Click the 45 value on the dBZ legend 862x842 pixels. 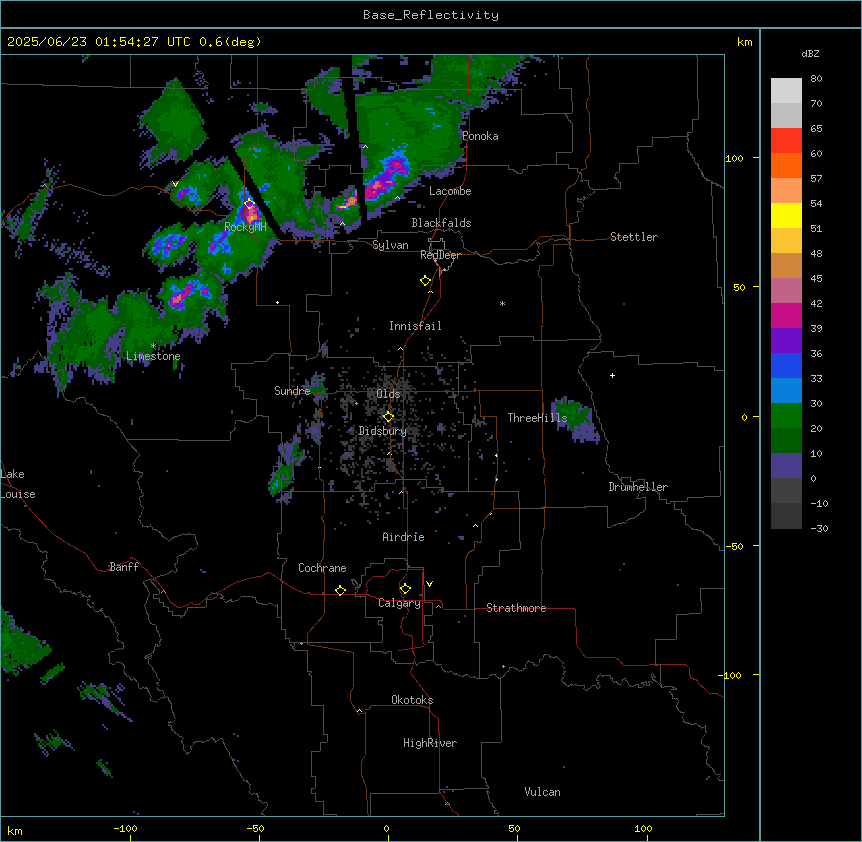(816, 279)
